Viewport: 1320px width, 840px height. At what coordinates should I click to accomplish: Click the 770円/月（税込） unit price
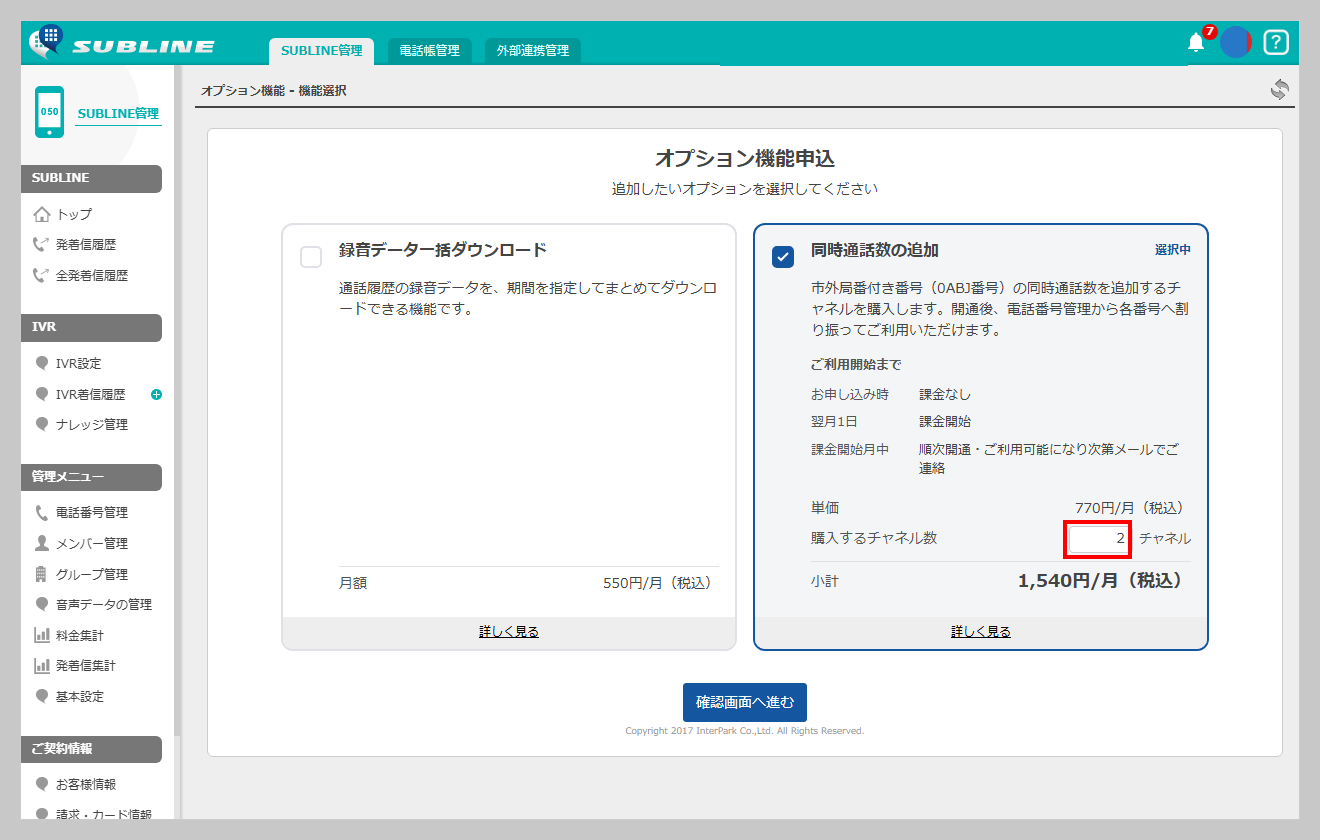[x=1129, y=508]
